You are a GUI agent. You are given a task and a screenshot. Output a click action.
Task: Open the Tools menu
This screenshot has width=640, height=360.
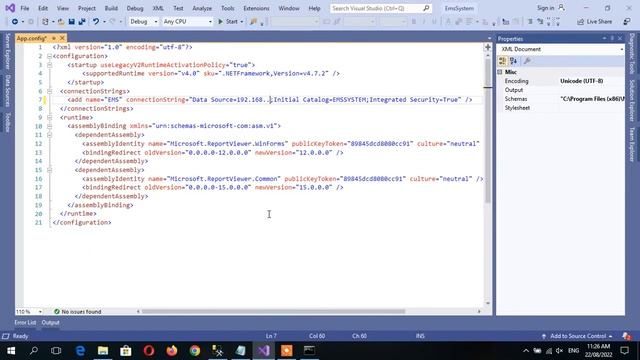coord(227,8)
